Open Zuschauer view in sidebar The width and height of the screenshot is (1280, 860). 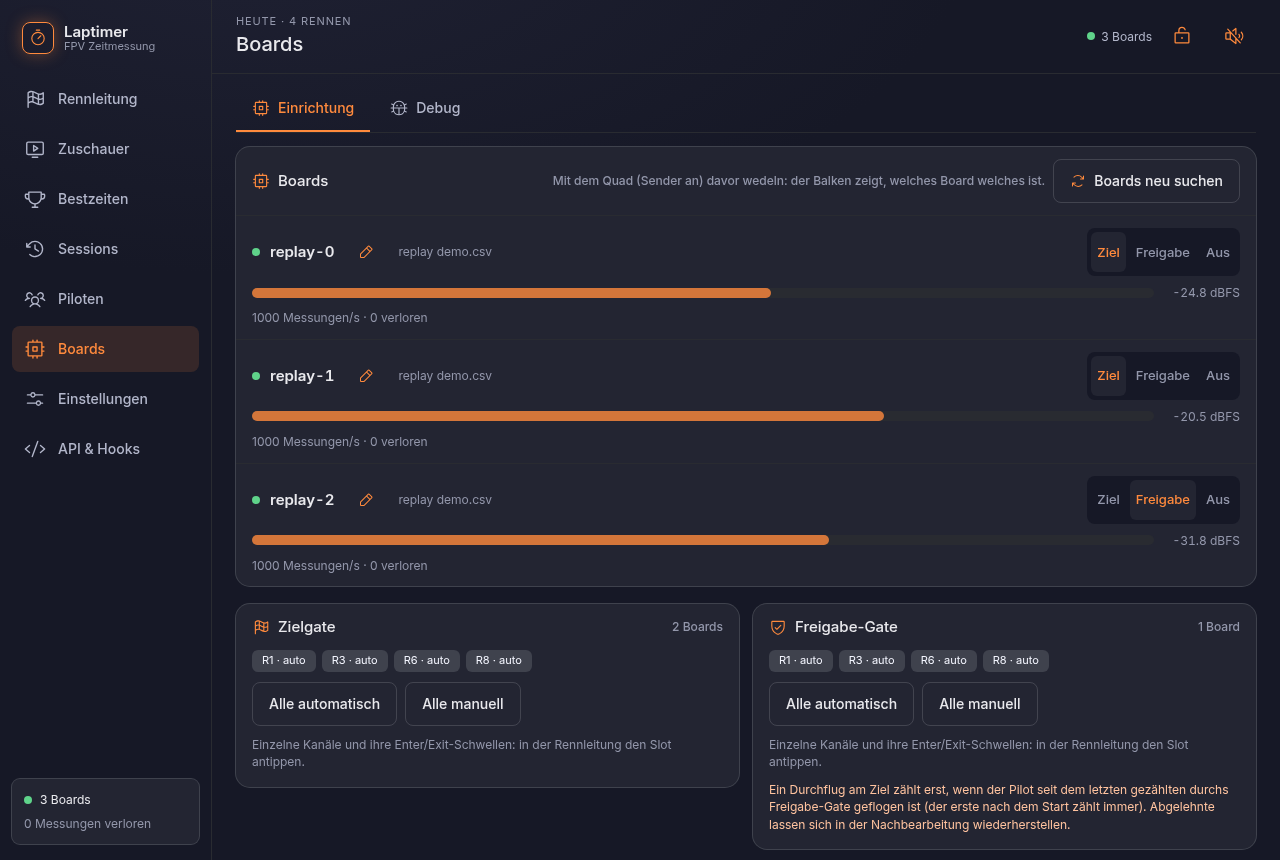[105, 149]
